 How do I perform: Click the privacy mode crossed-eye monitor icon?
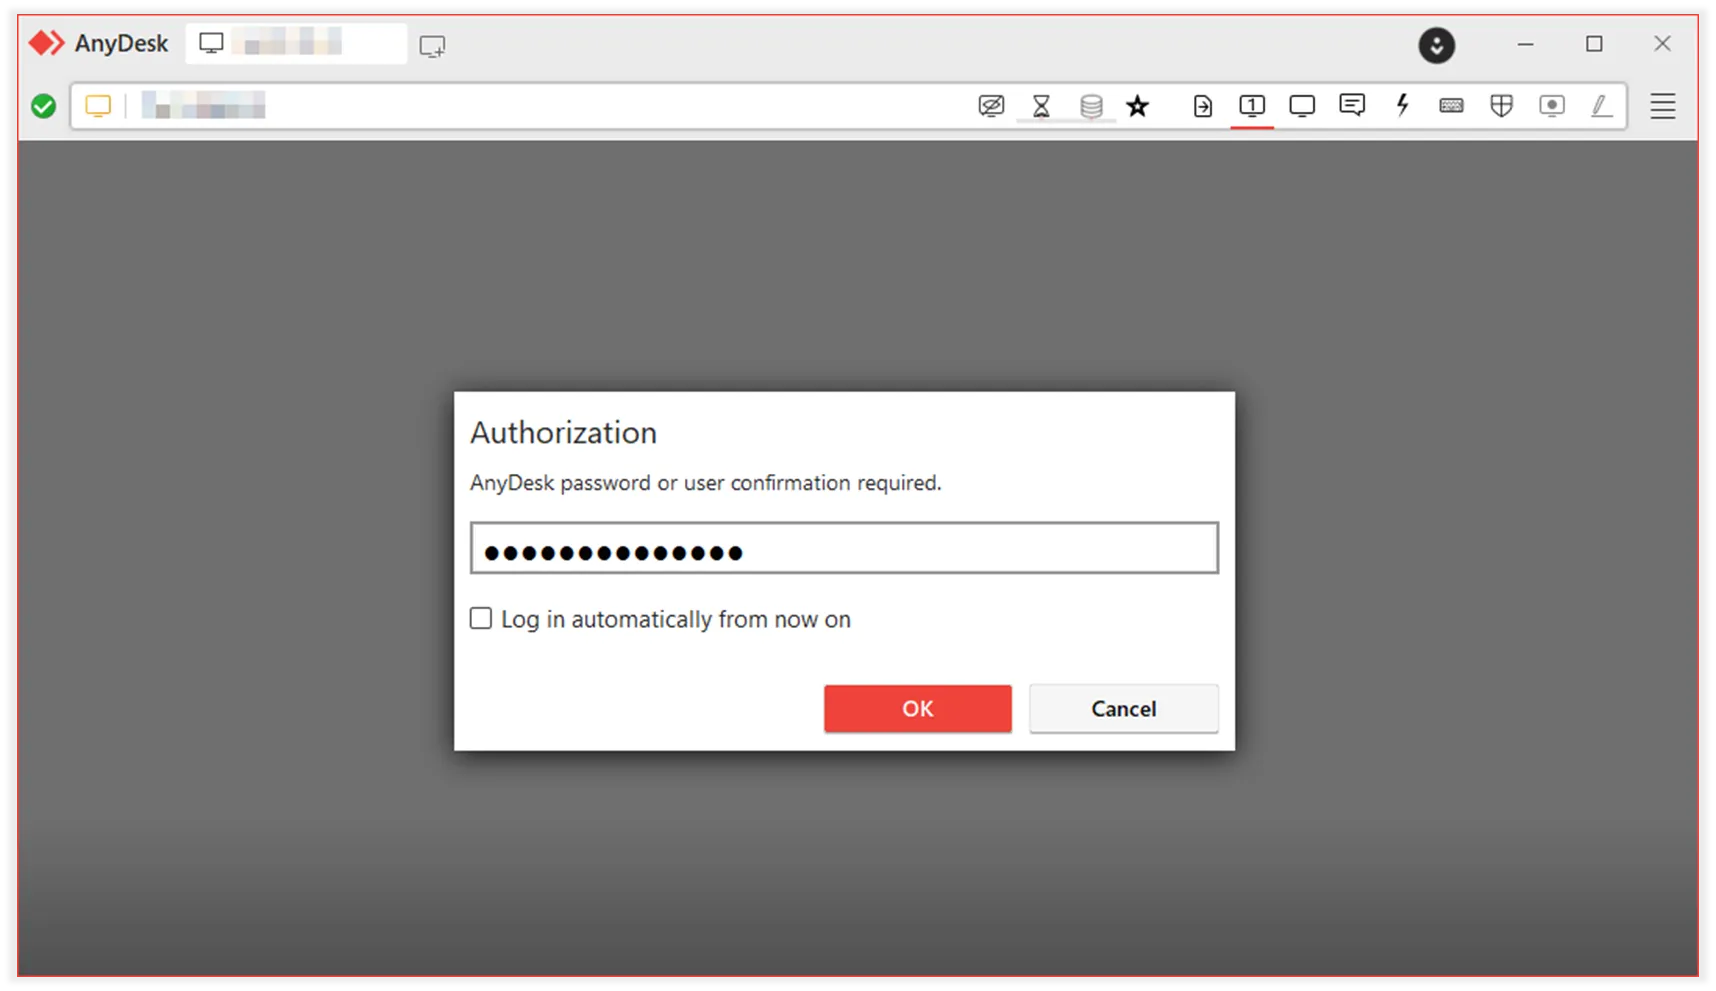(991, 106)
